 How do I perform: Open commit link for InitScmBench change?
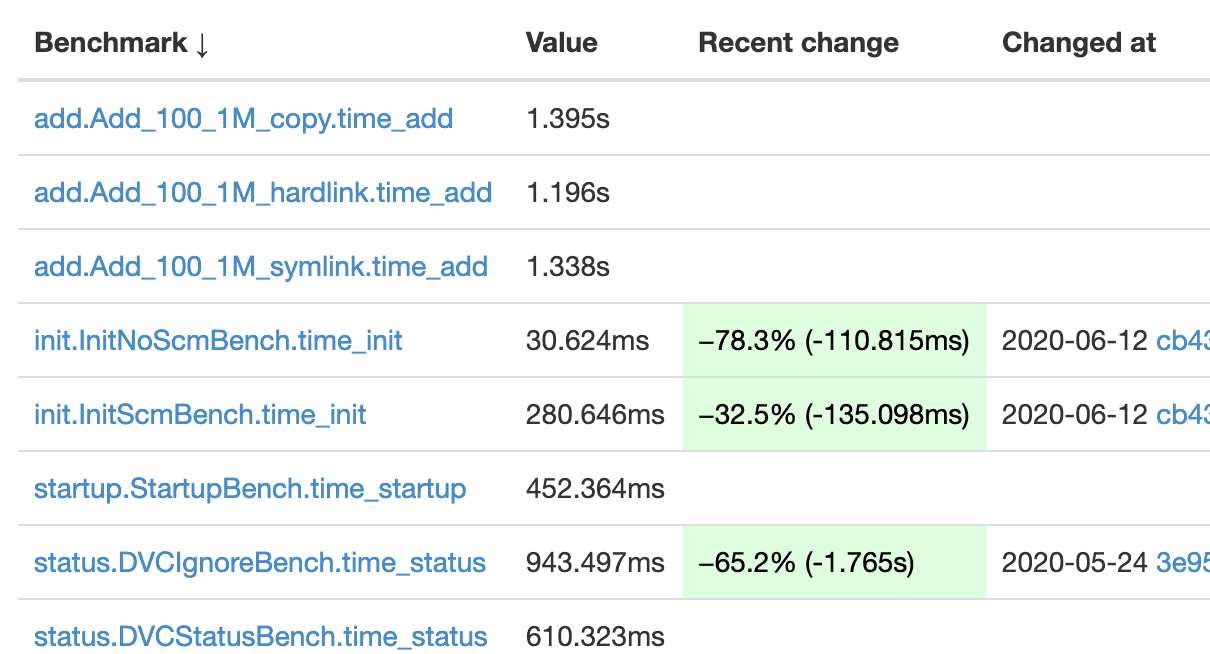(x=1183, y=414)
